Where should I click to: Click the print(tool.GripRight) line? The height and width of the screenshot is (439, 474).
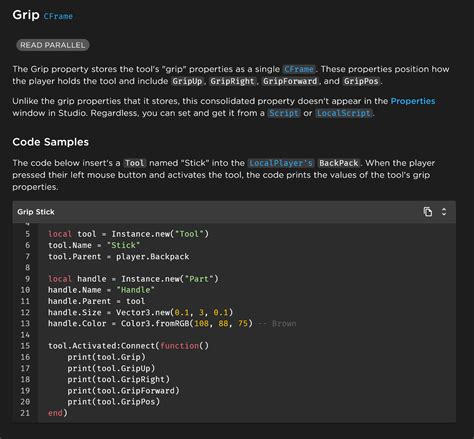pos(119,379)
